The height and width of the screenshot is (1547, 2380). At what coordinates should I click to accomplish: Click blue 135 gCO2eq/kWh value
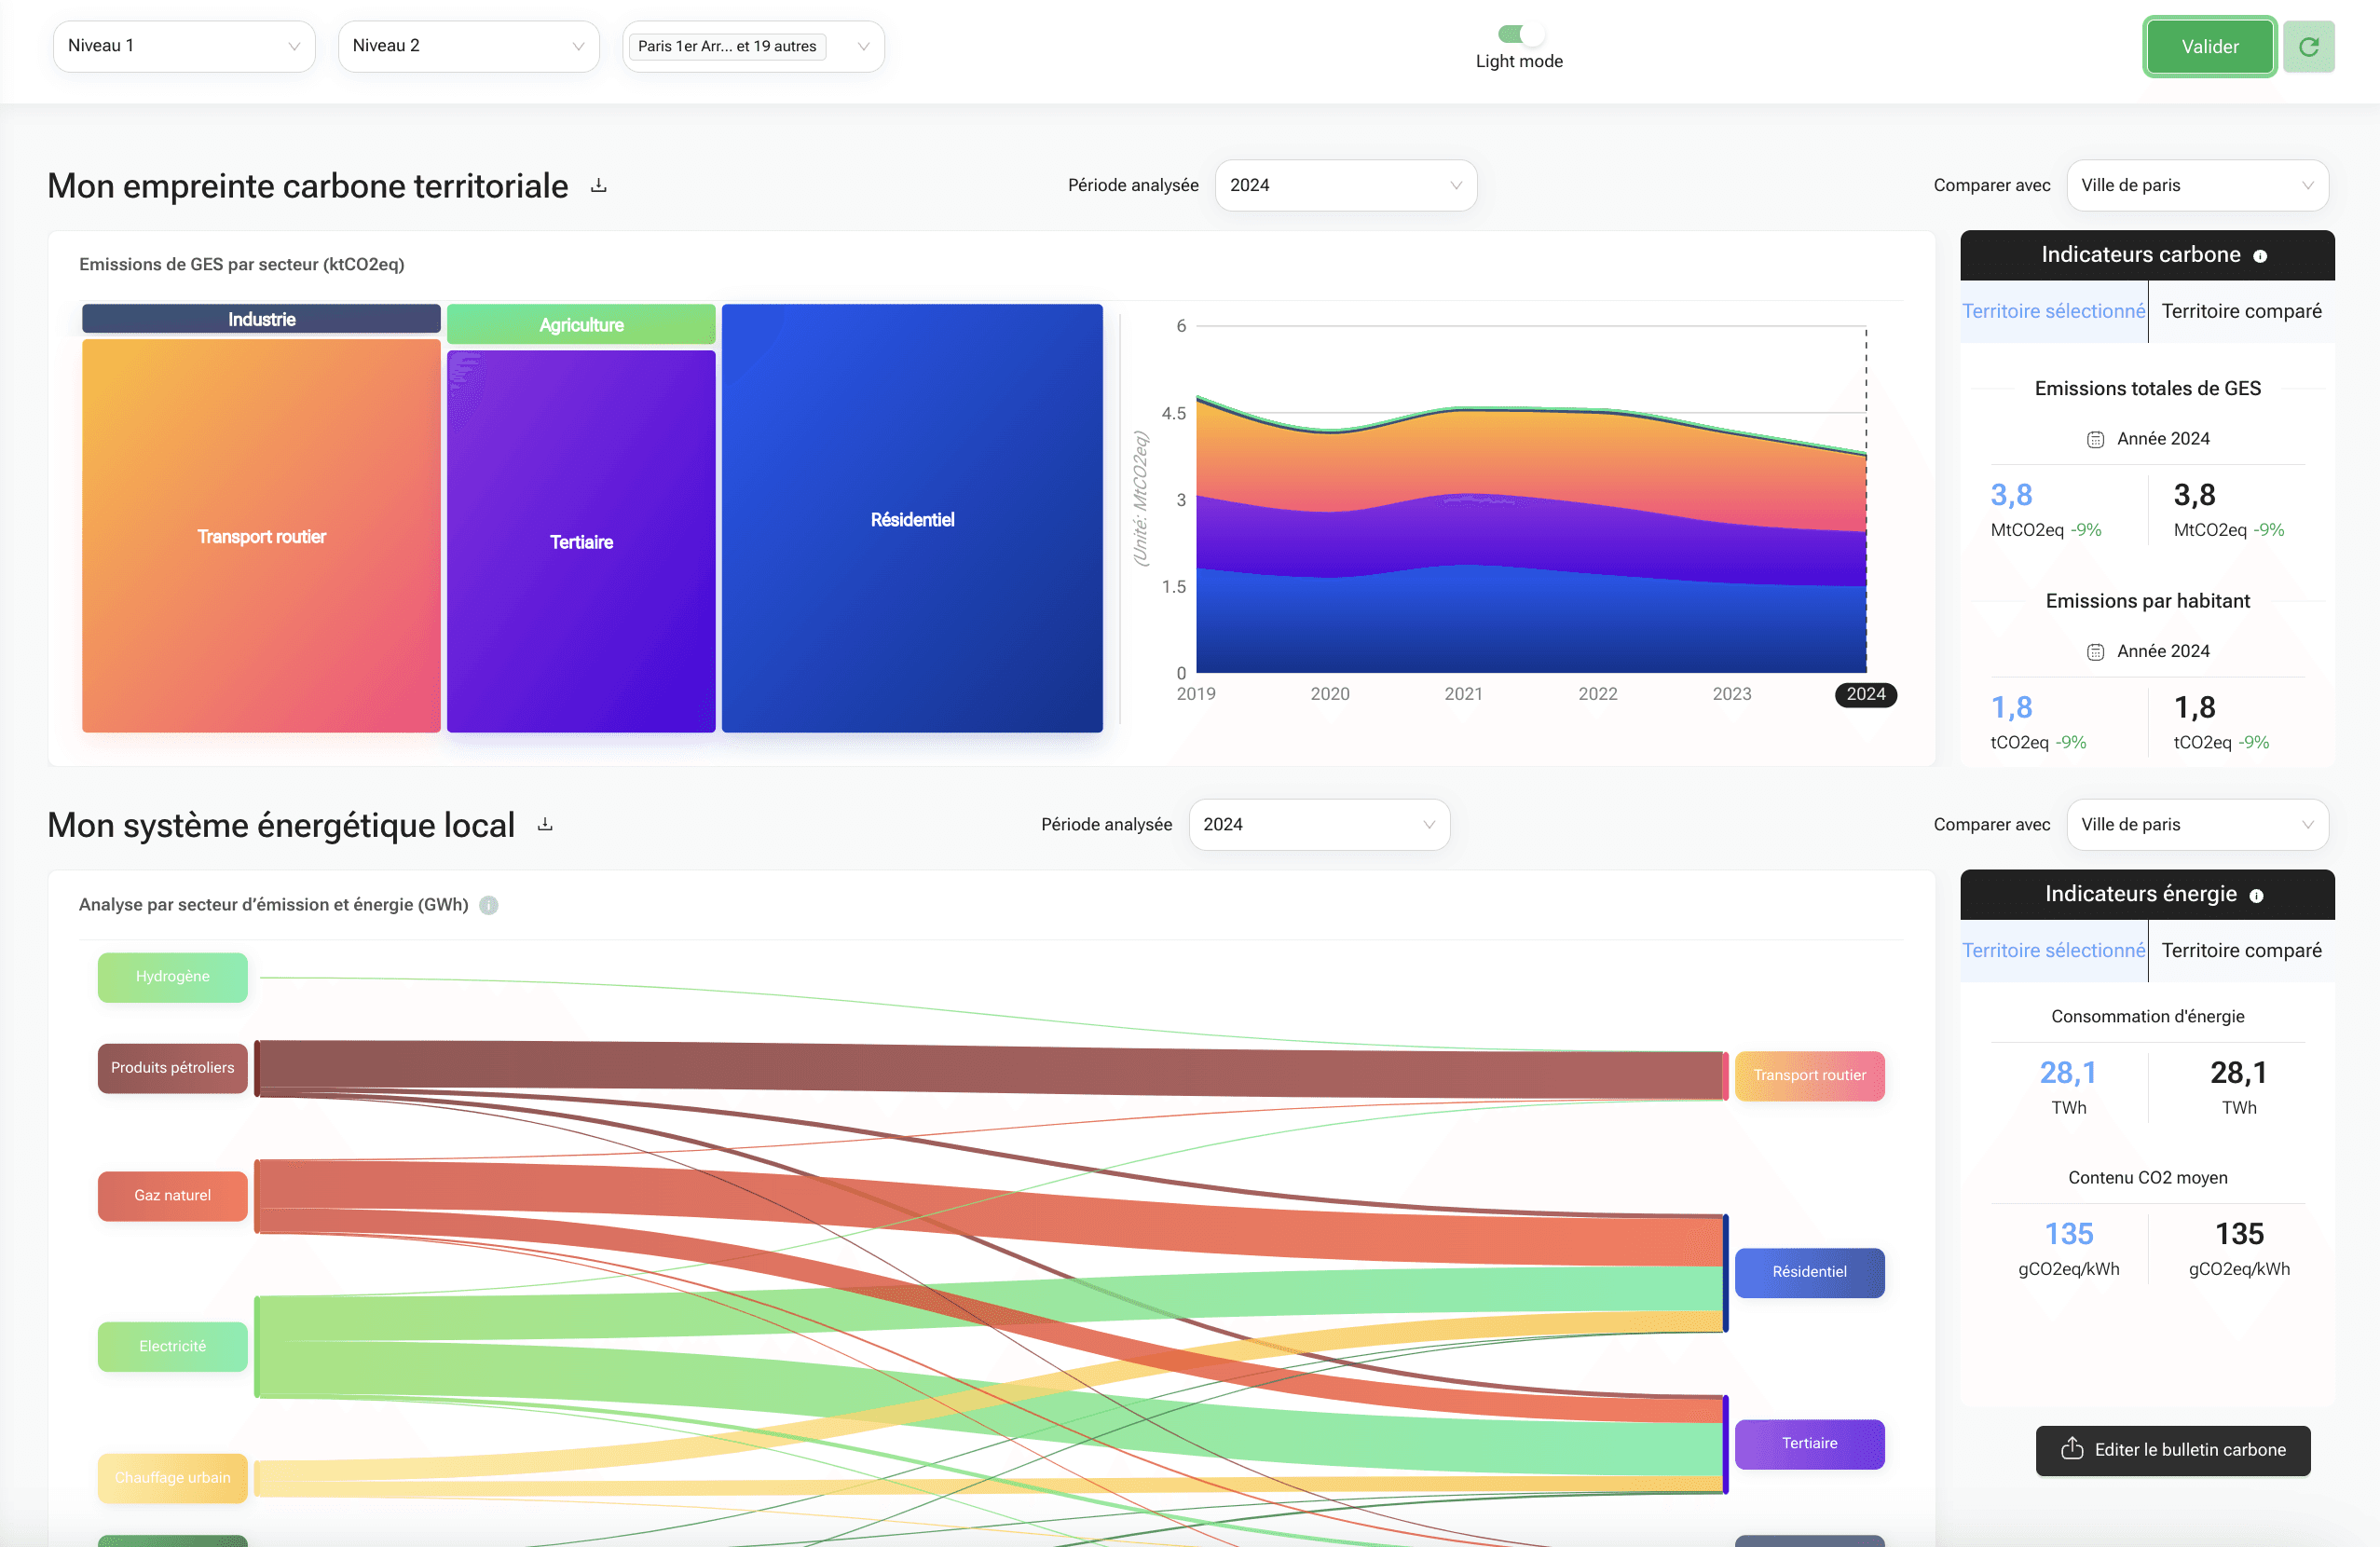pos(2068,1234)
